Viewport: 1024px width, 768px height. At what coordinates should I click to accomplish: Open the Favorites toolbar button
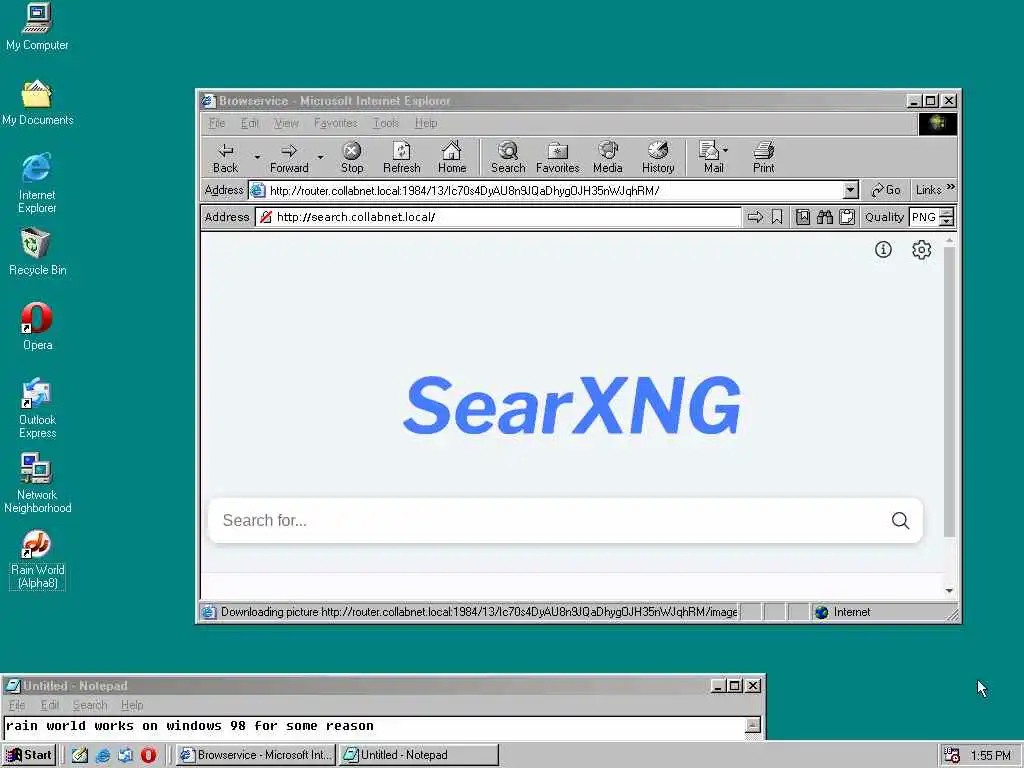coord(558,158)
